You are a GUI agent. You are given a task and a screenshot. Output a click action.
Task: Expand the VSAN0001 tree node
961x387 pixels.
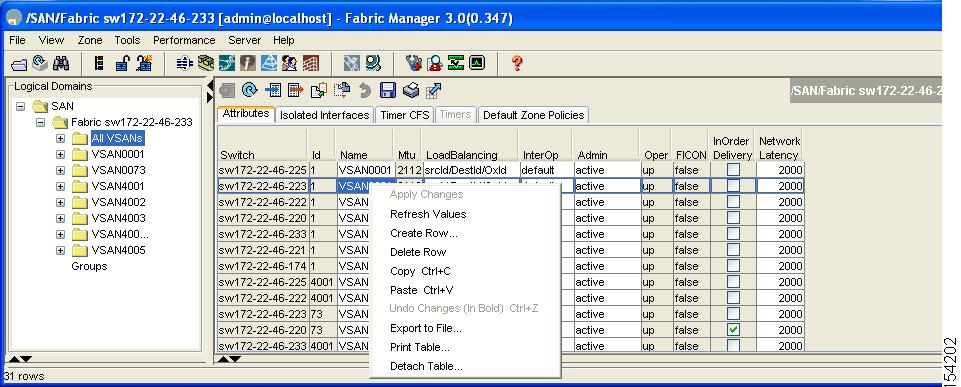[60, 154]
